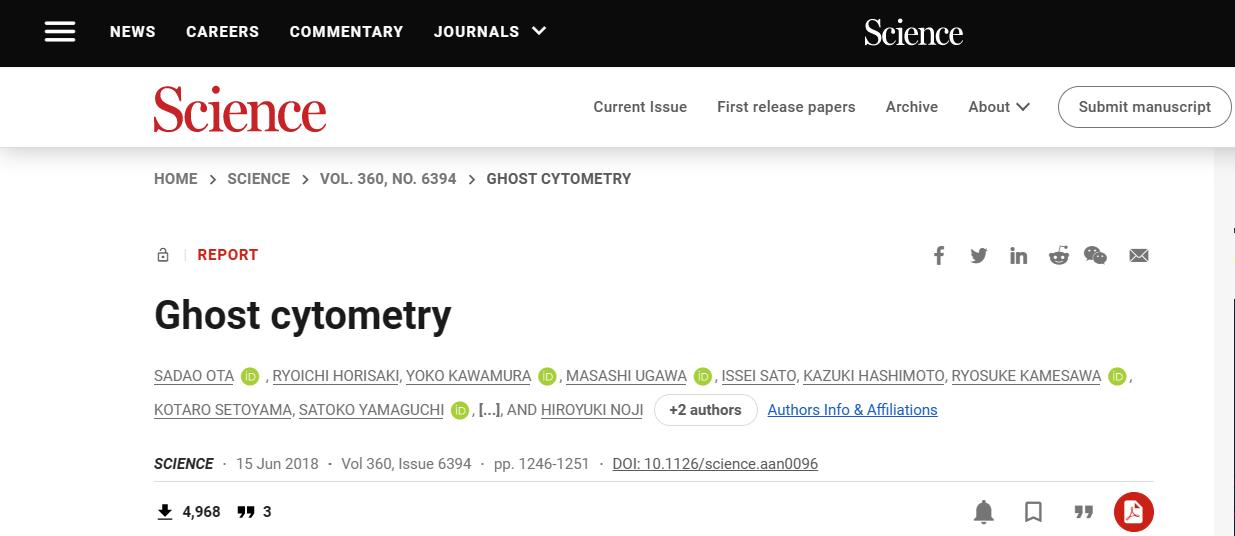Expand the Journals dropdown
1235x536 pixels.
tap(490, 32)
